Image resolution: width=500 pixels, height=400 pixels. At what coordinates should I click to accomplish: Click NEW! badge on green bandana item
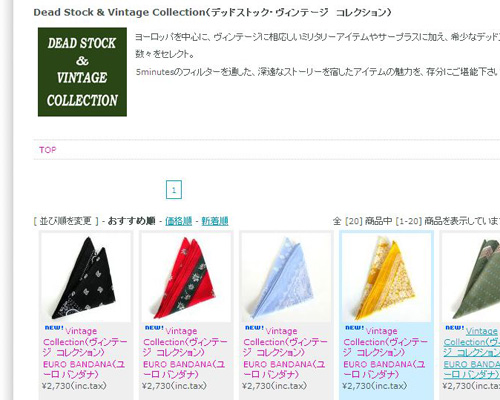(455, 328)
